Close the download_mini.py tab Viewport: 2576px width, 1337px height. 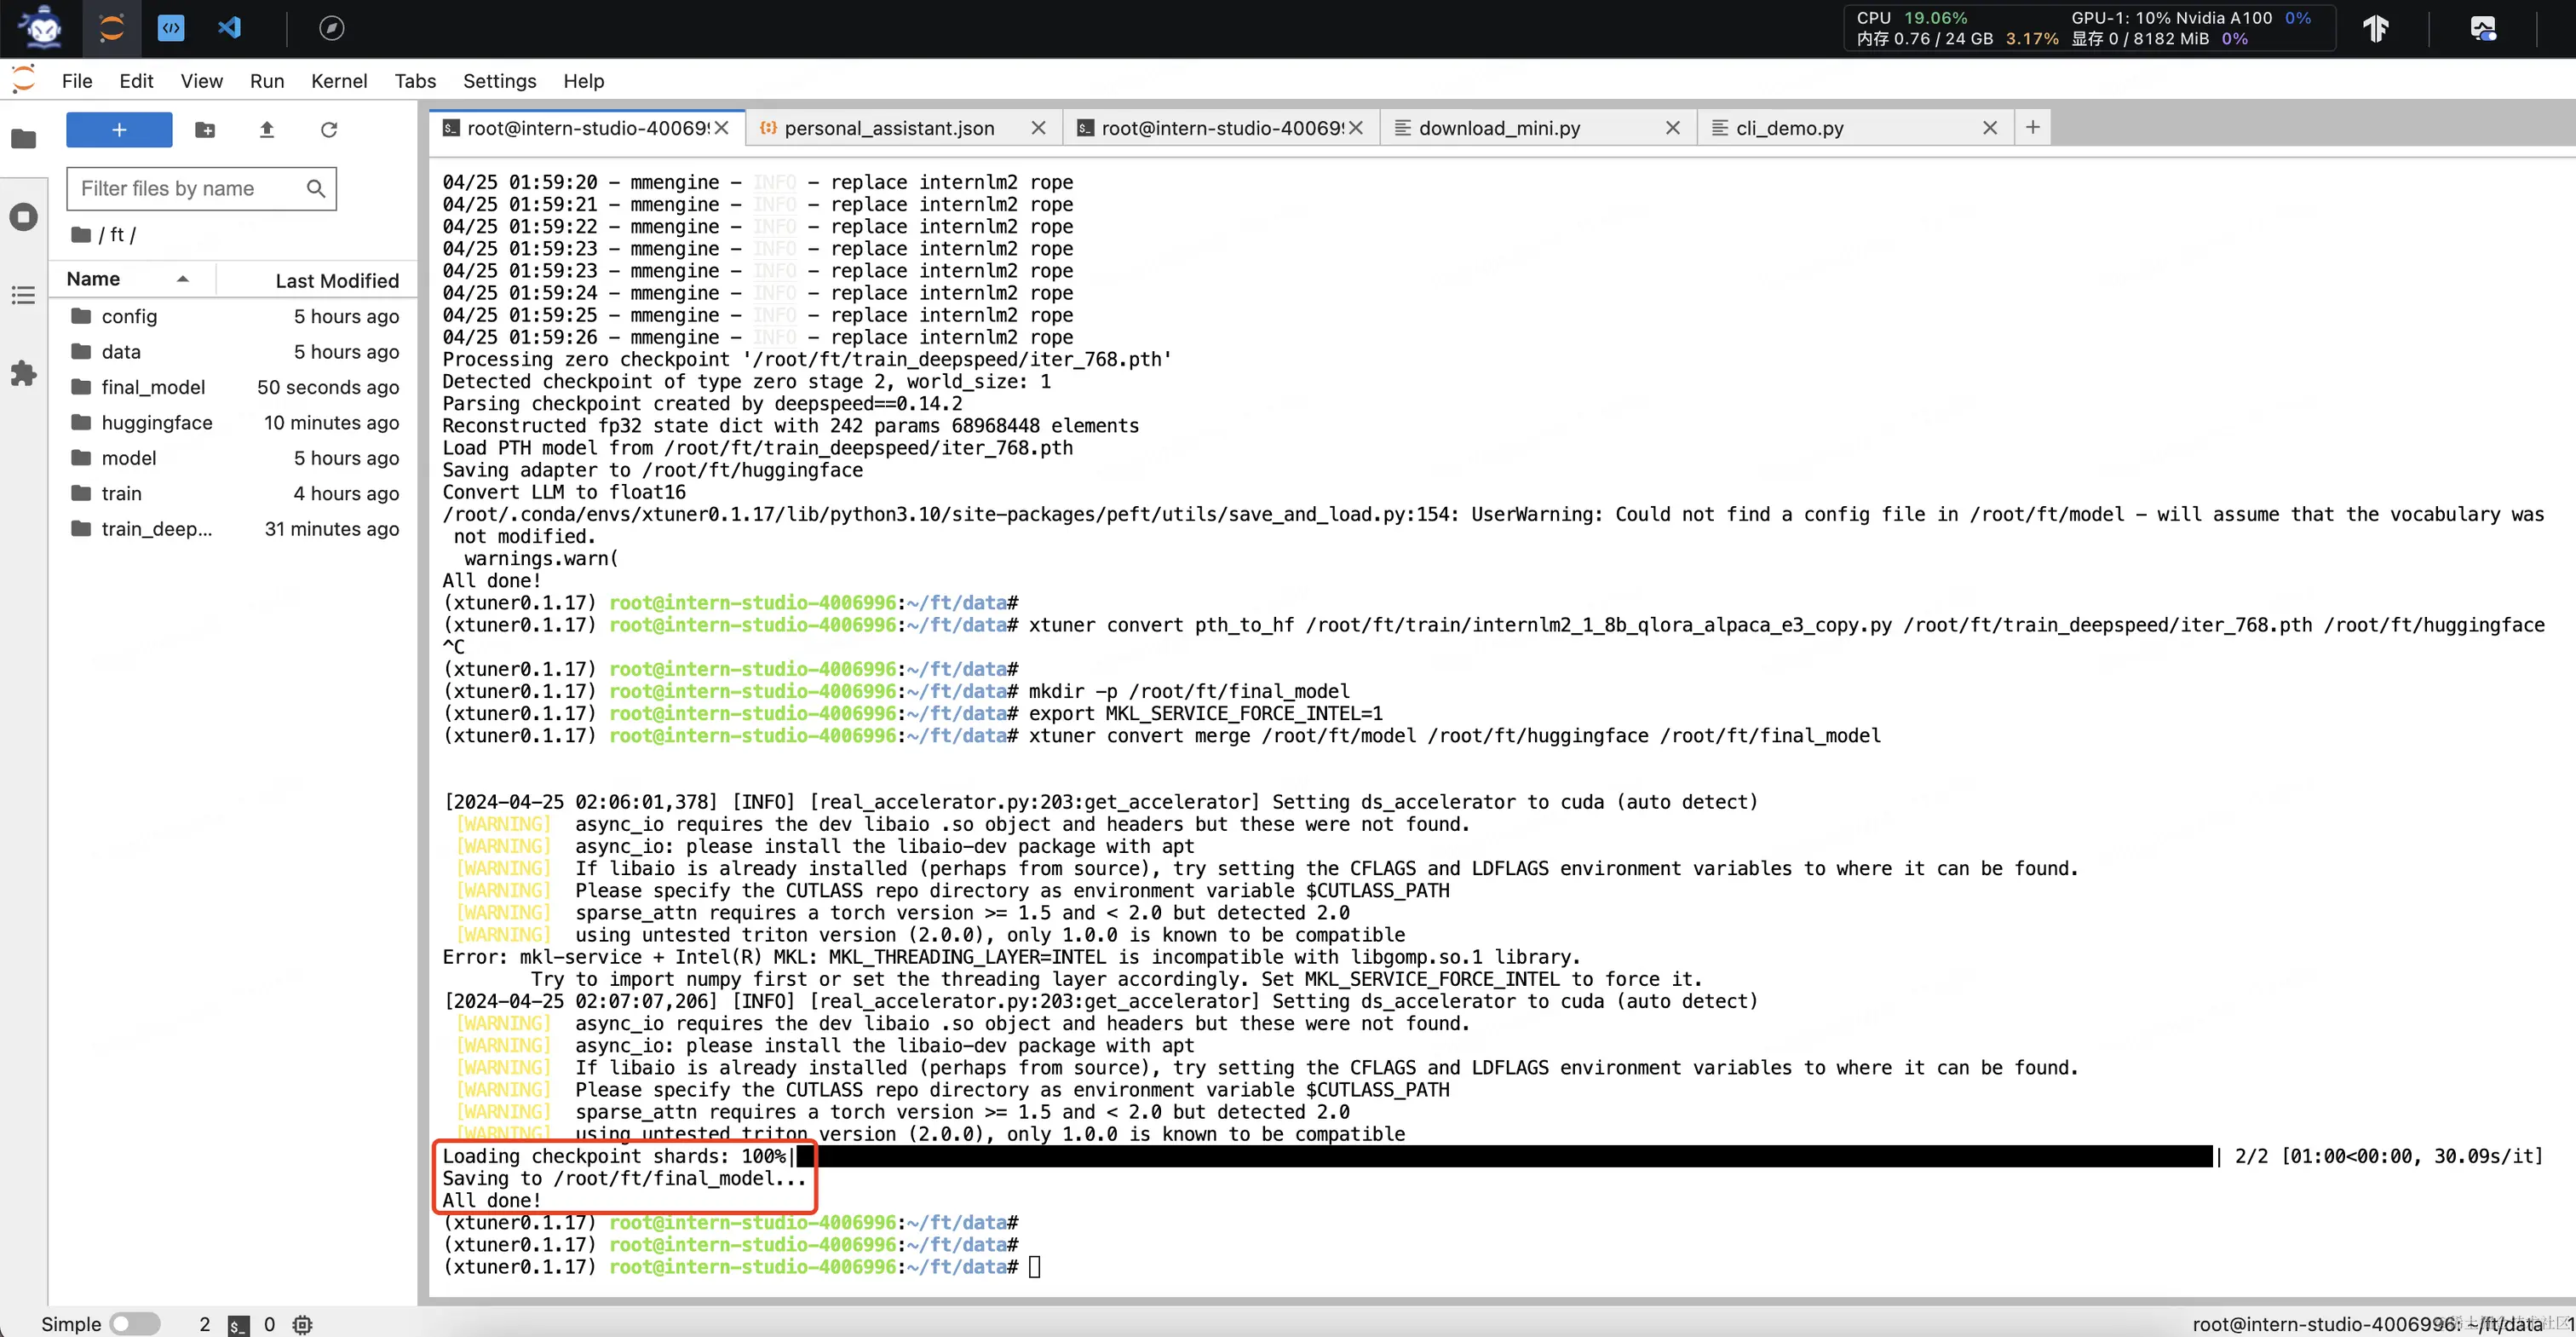[x=1672, y=128]
